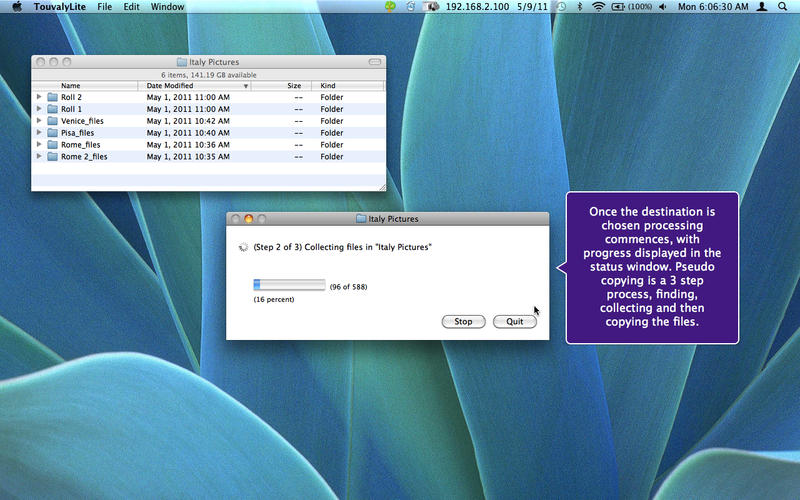Sort by Kind column header
This screenshot has width=800, height=500.
[x=347, y=86]
